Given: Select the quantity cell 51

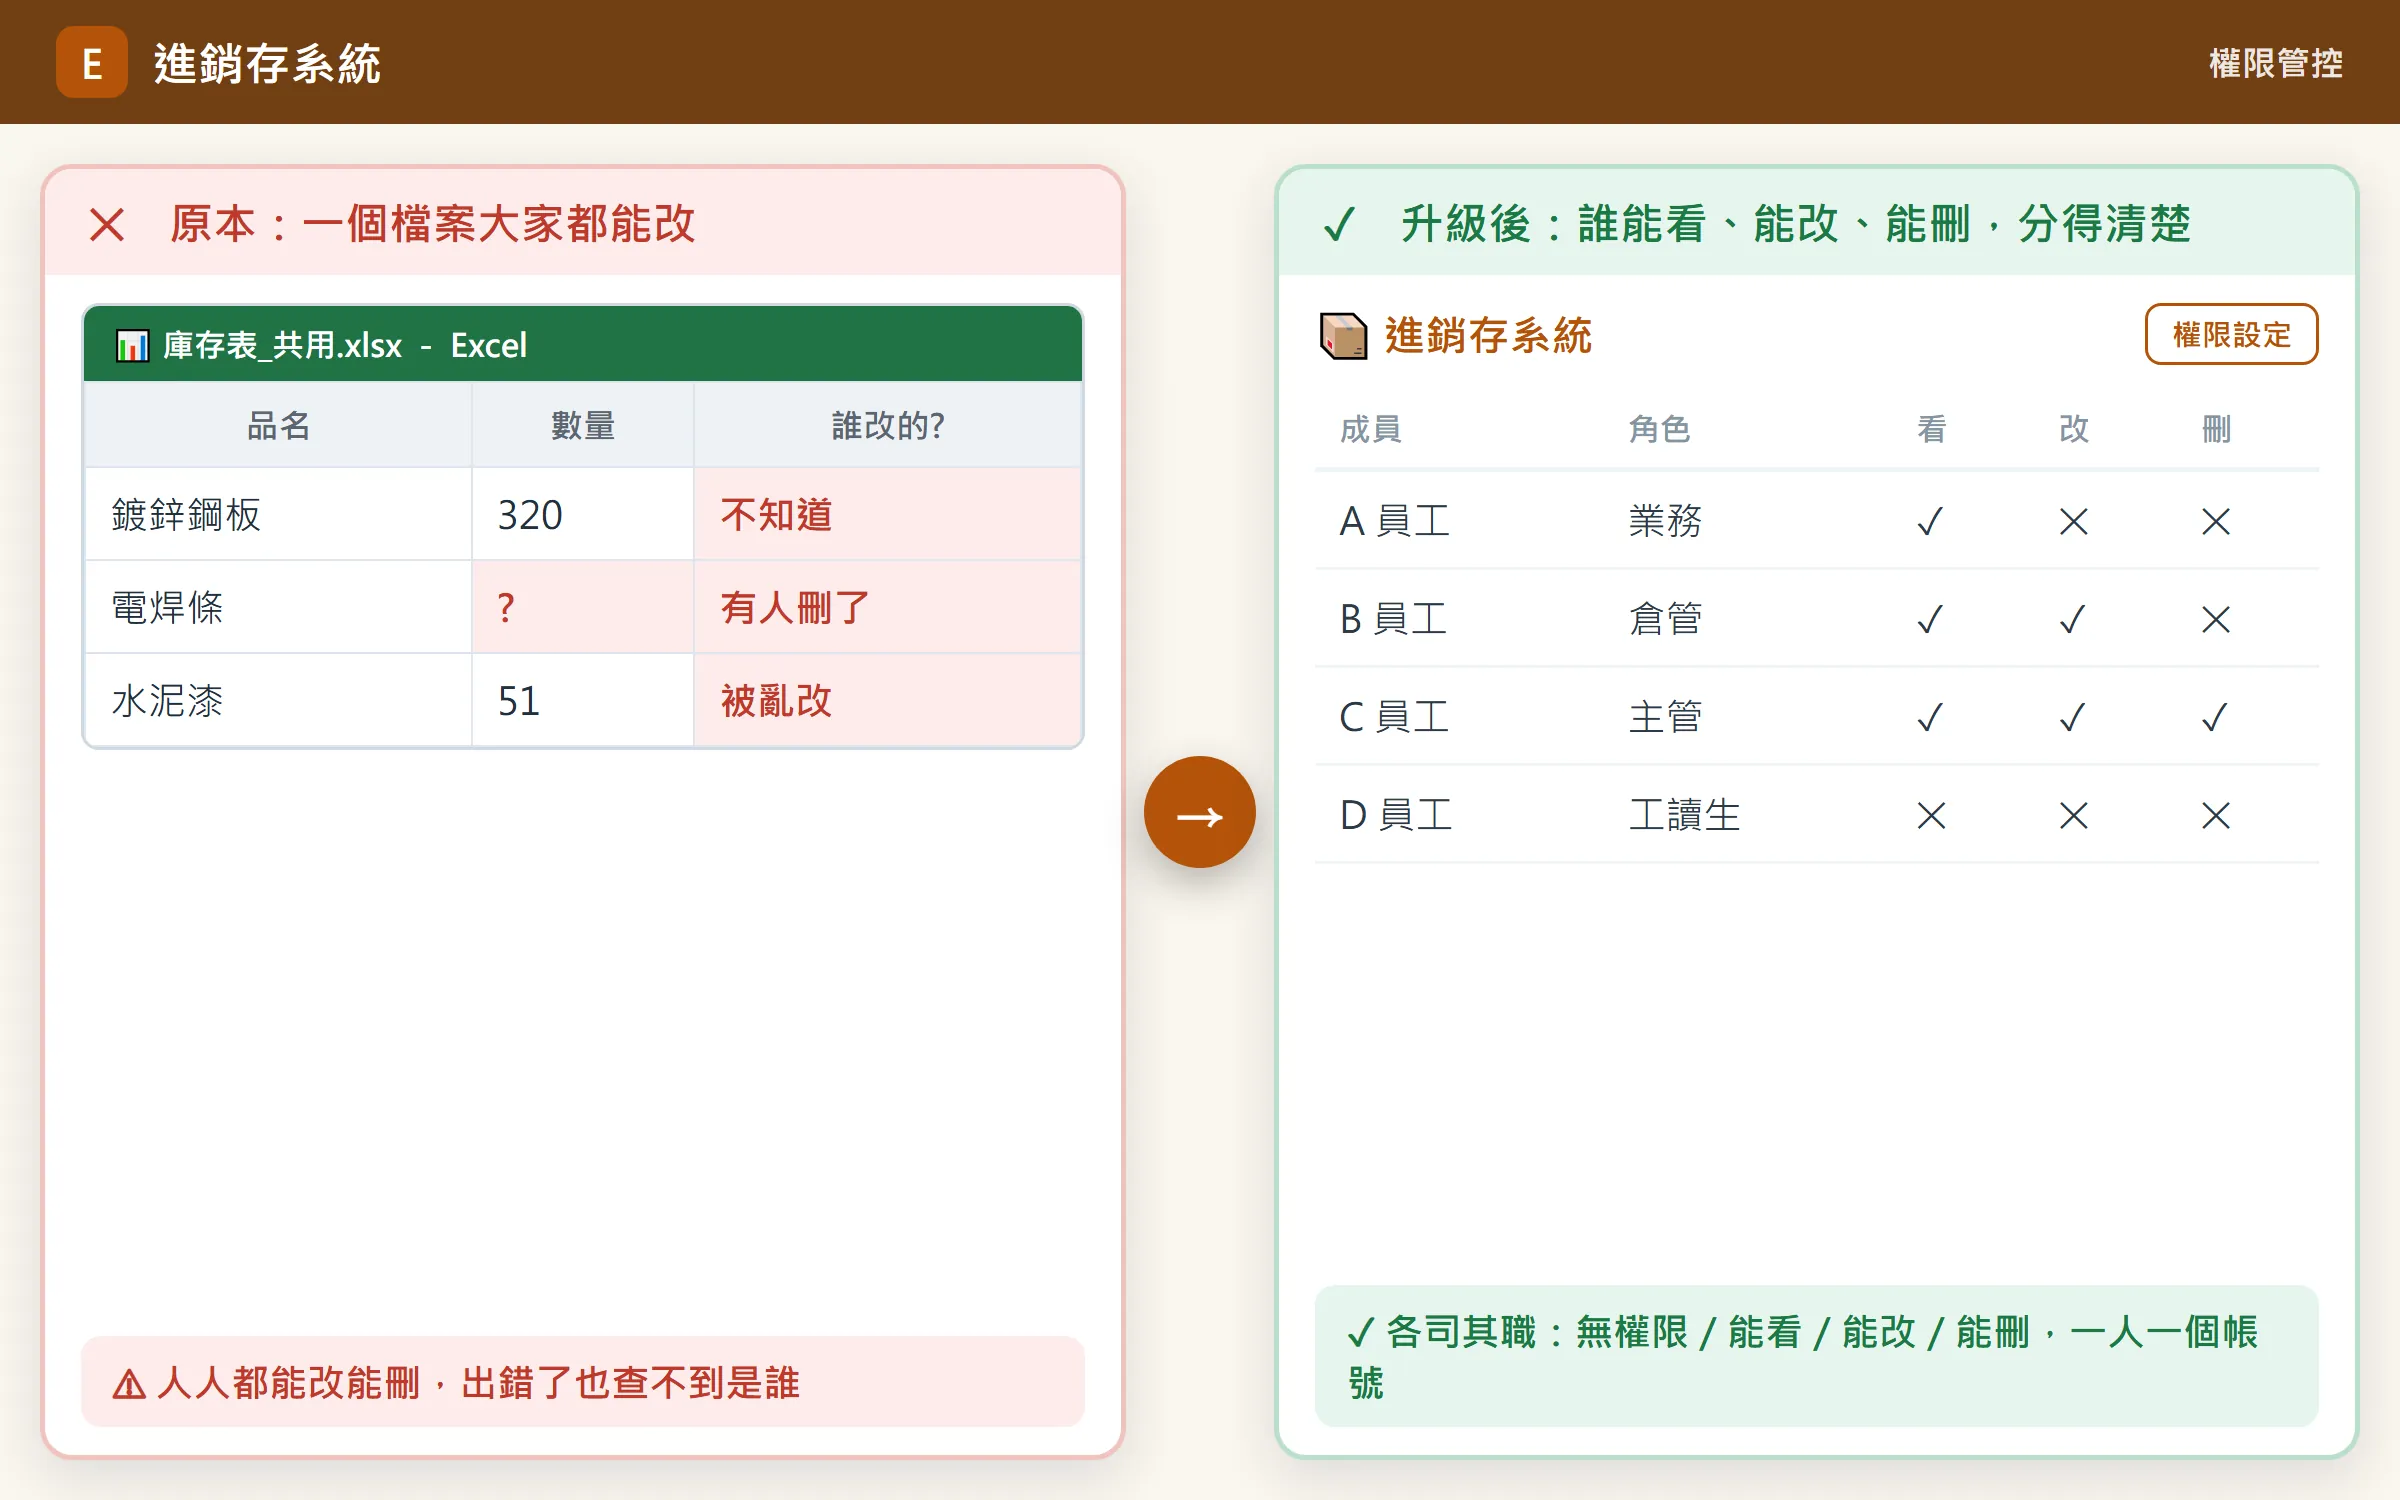Looking at the screenshot, I should (x=582, y=700).
